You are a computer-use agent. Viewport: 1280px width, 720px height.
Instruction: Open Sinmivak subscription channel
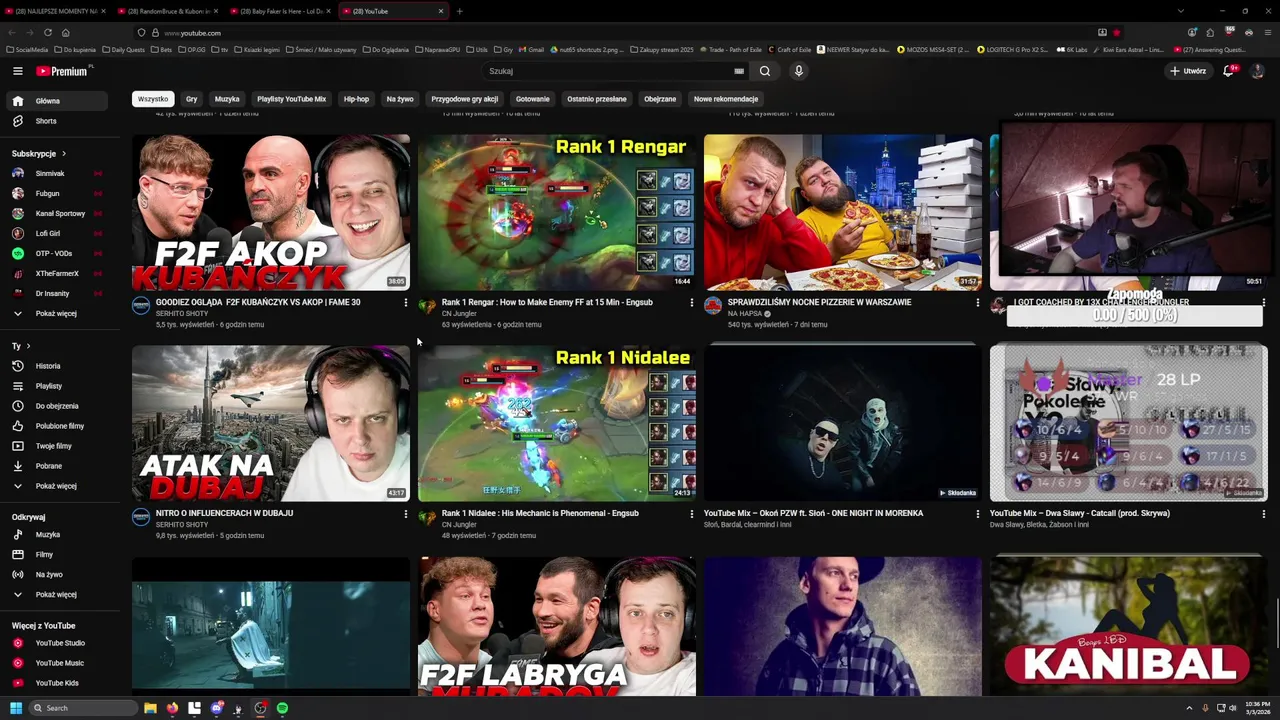click(x=55, y=173)
